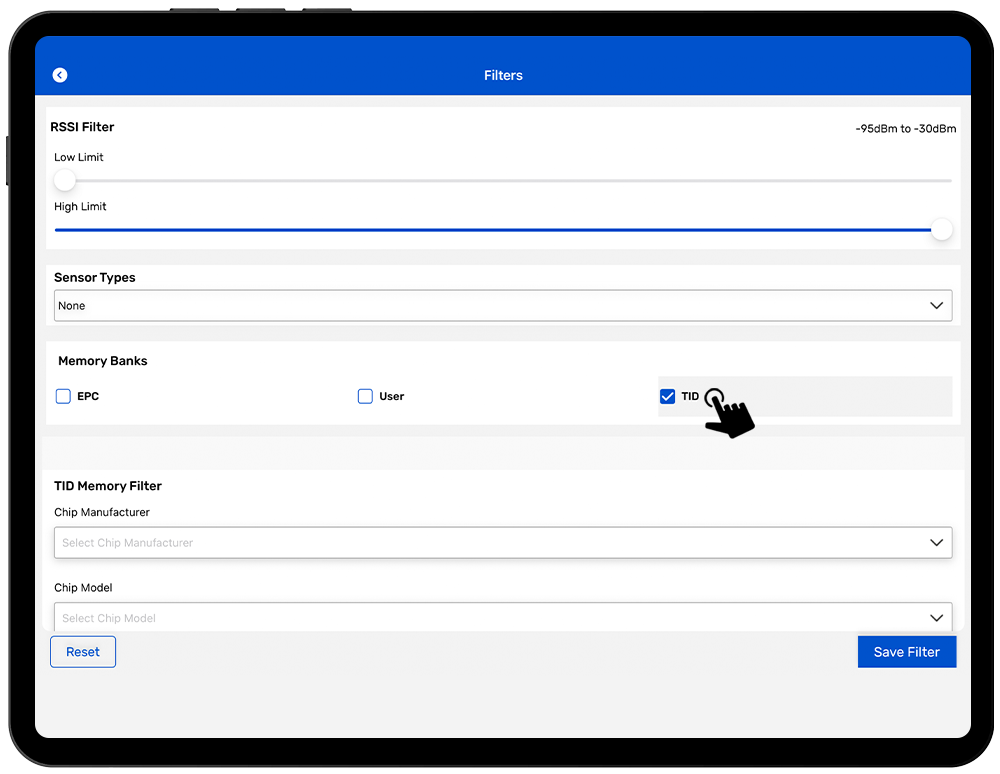Go back using the header arrow icon
The width and height of the screenshot is (1000, 774).
pyautogui.click(x=60, y=75)
